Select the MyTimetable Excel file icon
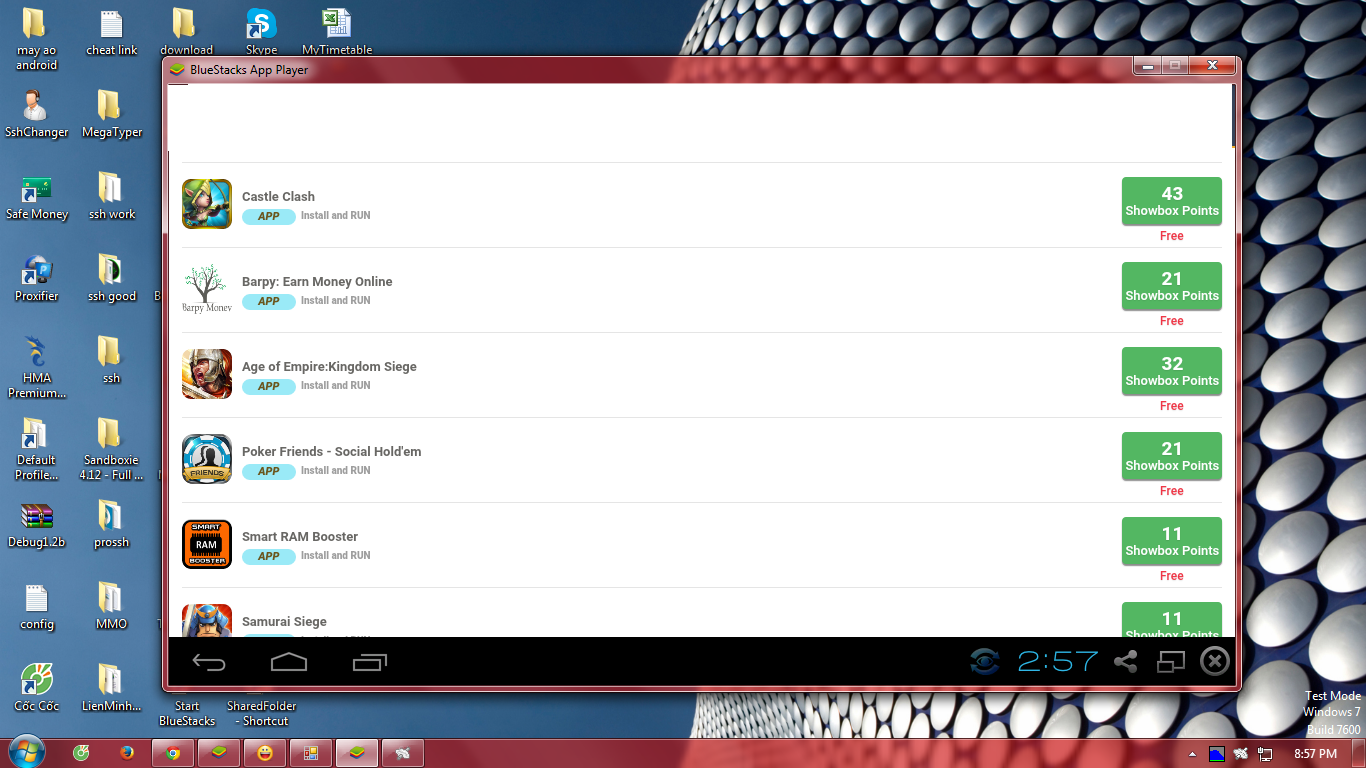Viewport: 1366px width, 768px height. point(337,33)
